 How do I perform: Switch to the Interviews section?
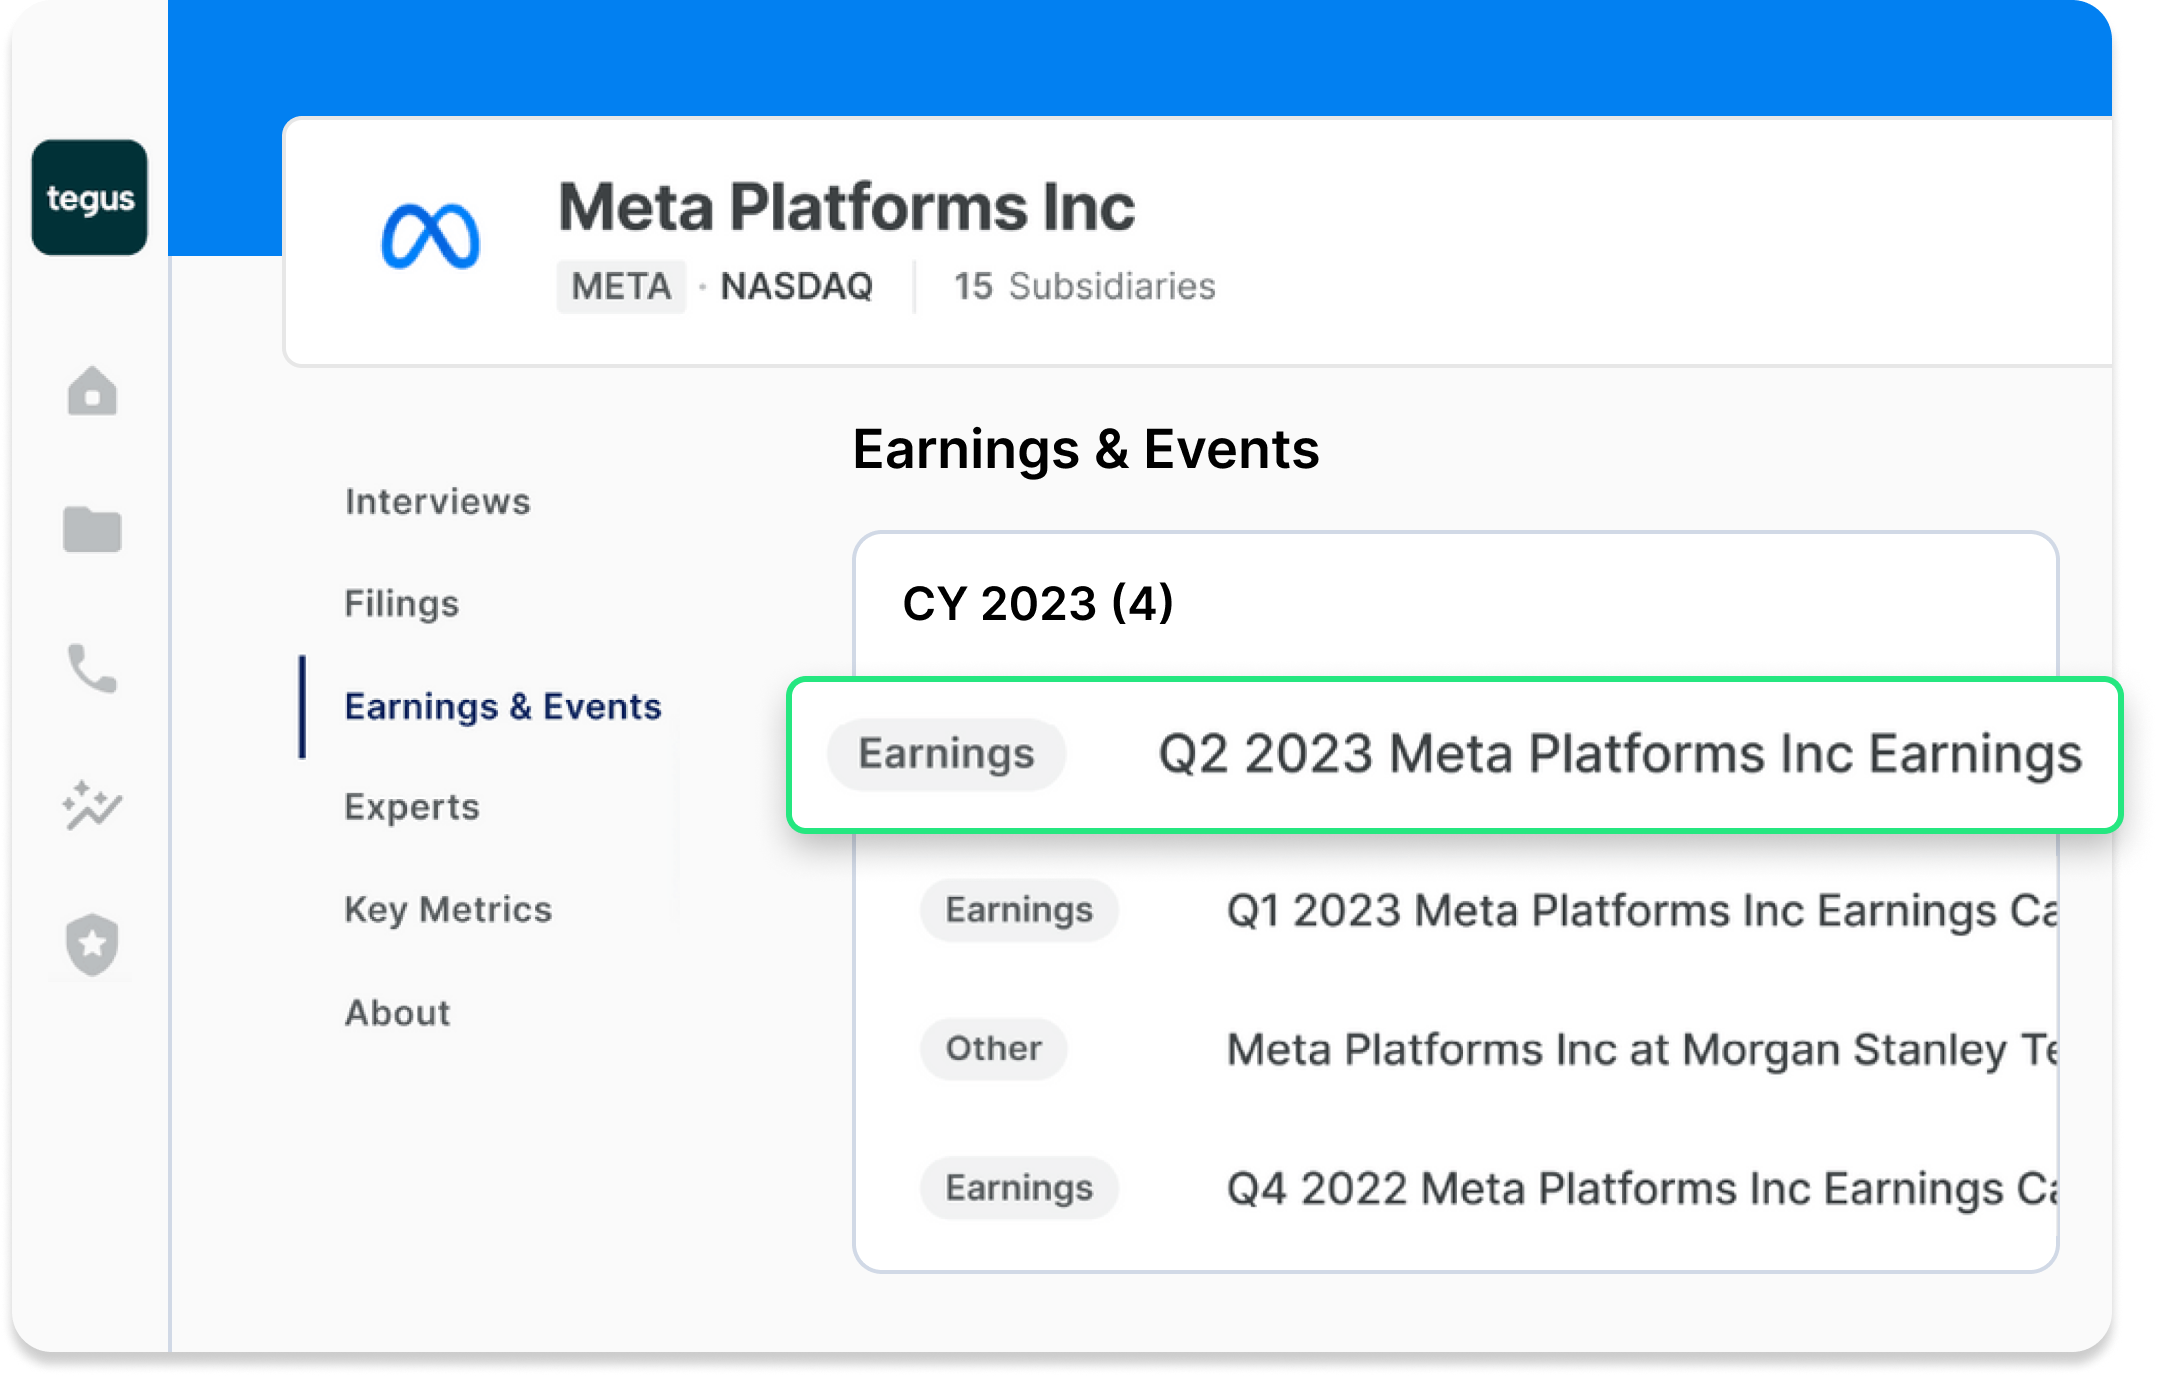pos(438,501)
